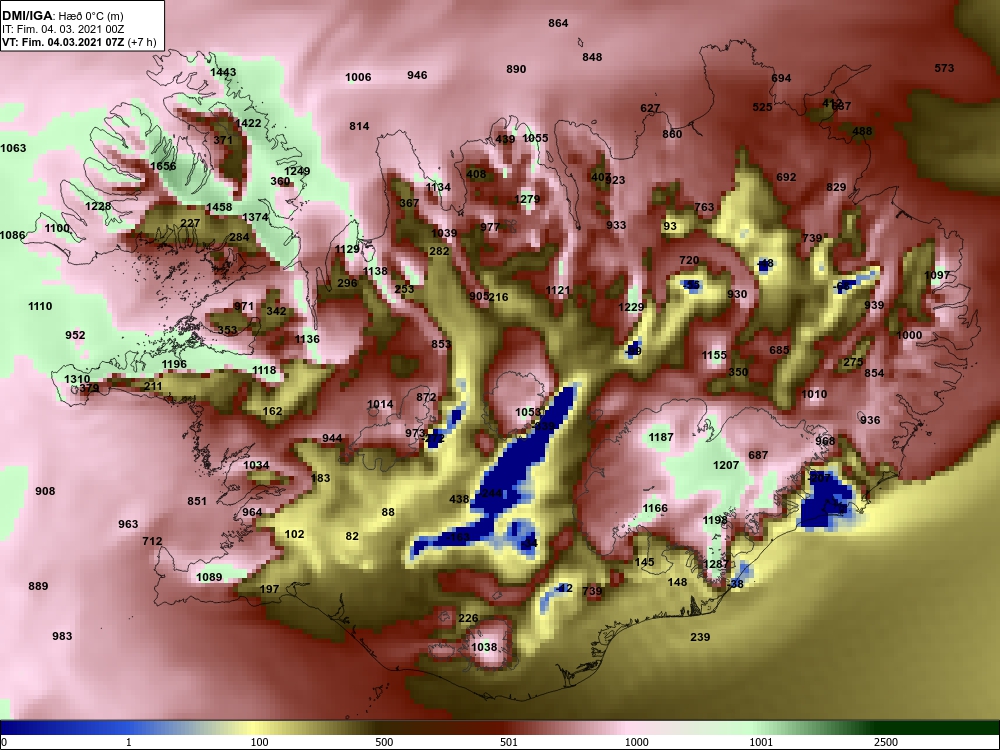Click the map value '1014'

[380, 404]
